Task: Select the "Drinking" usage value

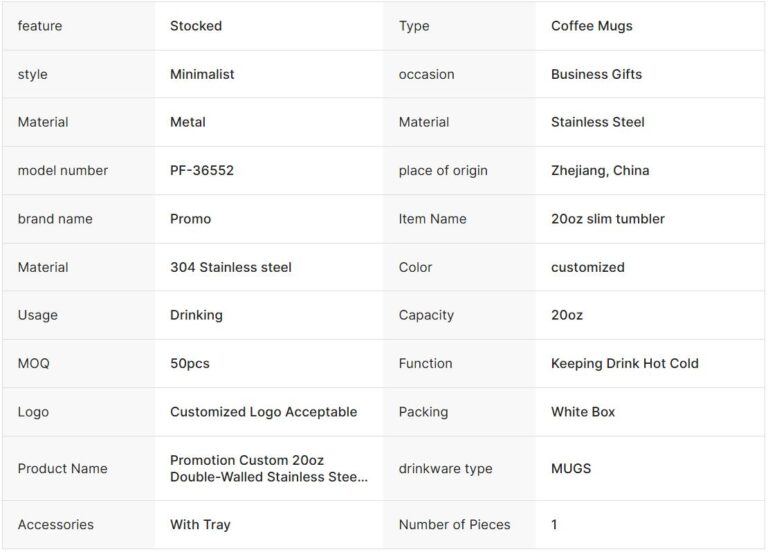Action: pos(196,315)
